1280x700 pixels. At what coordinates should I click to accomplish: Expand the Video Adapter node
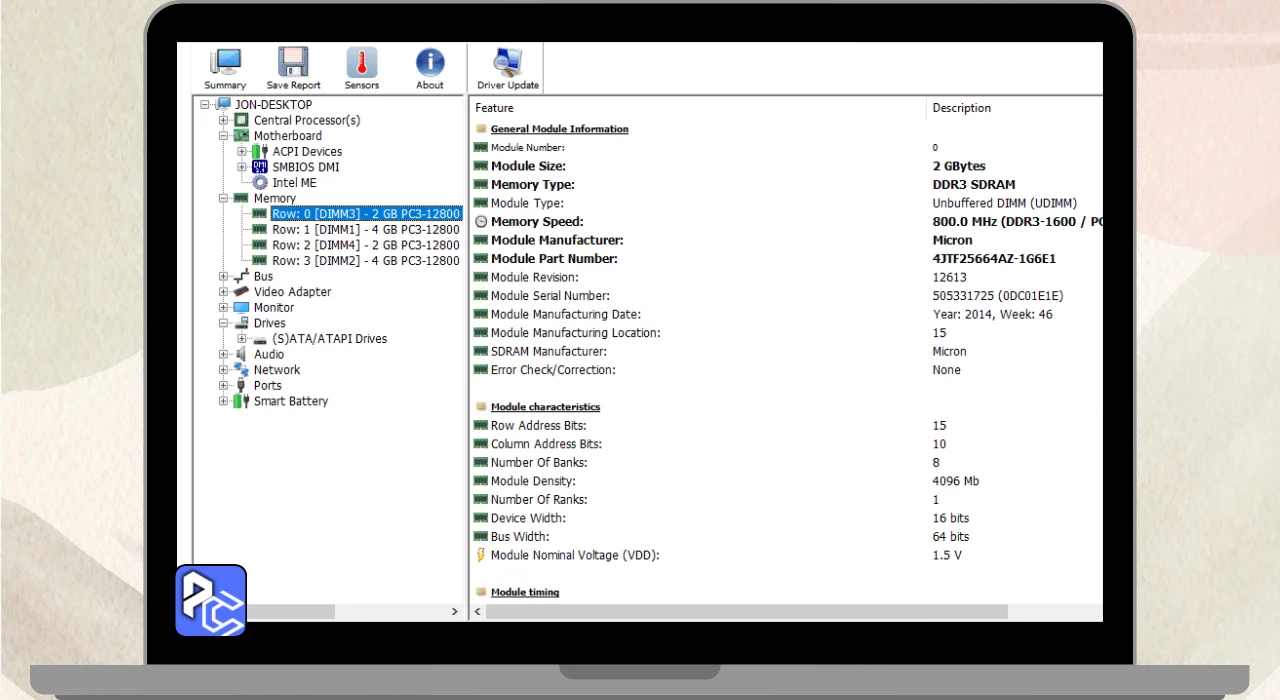pyautogui.click(x=224, y=292)
